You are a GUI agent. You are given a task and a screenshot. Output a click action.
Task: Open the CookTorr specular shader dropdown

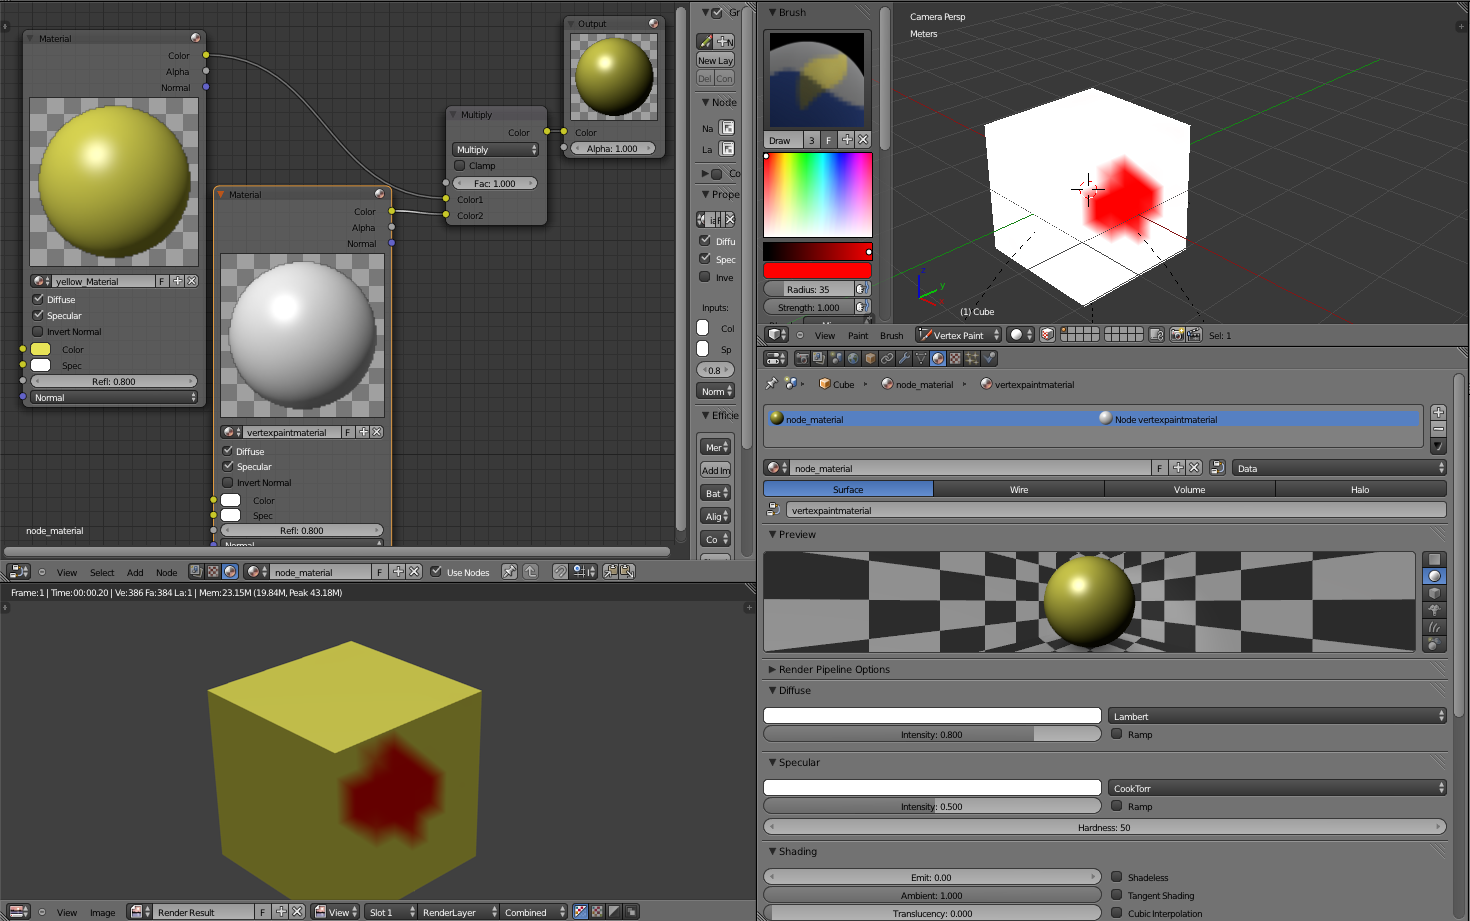click(x=1277, y=788)
